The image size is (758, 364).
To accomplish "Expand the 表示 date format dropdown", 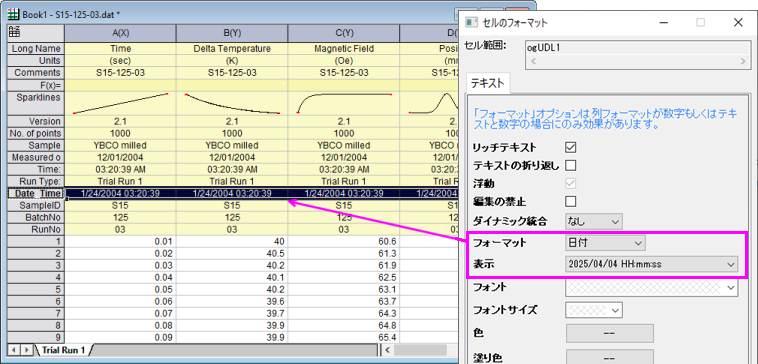I will (x=652, y=264).
